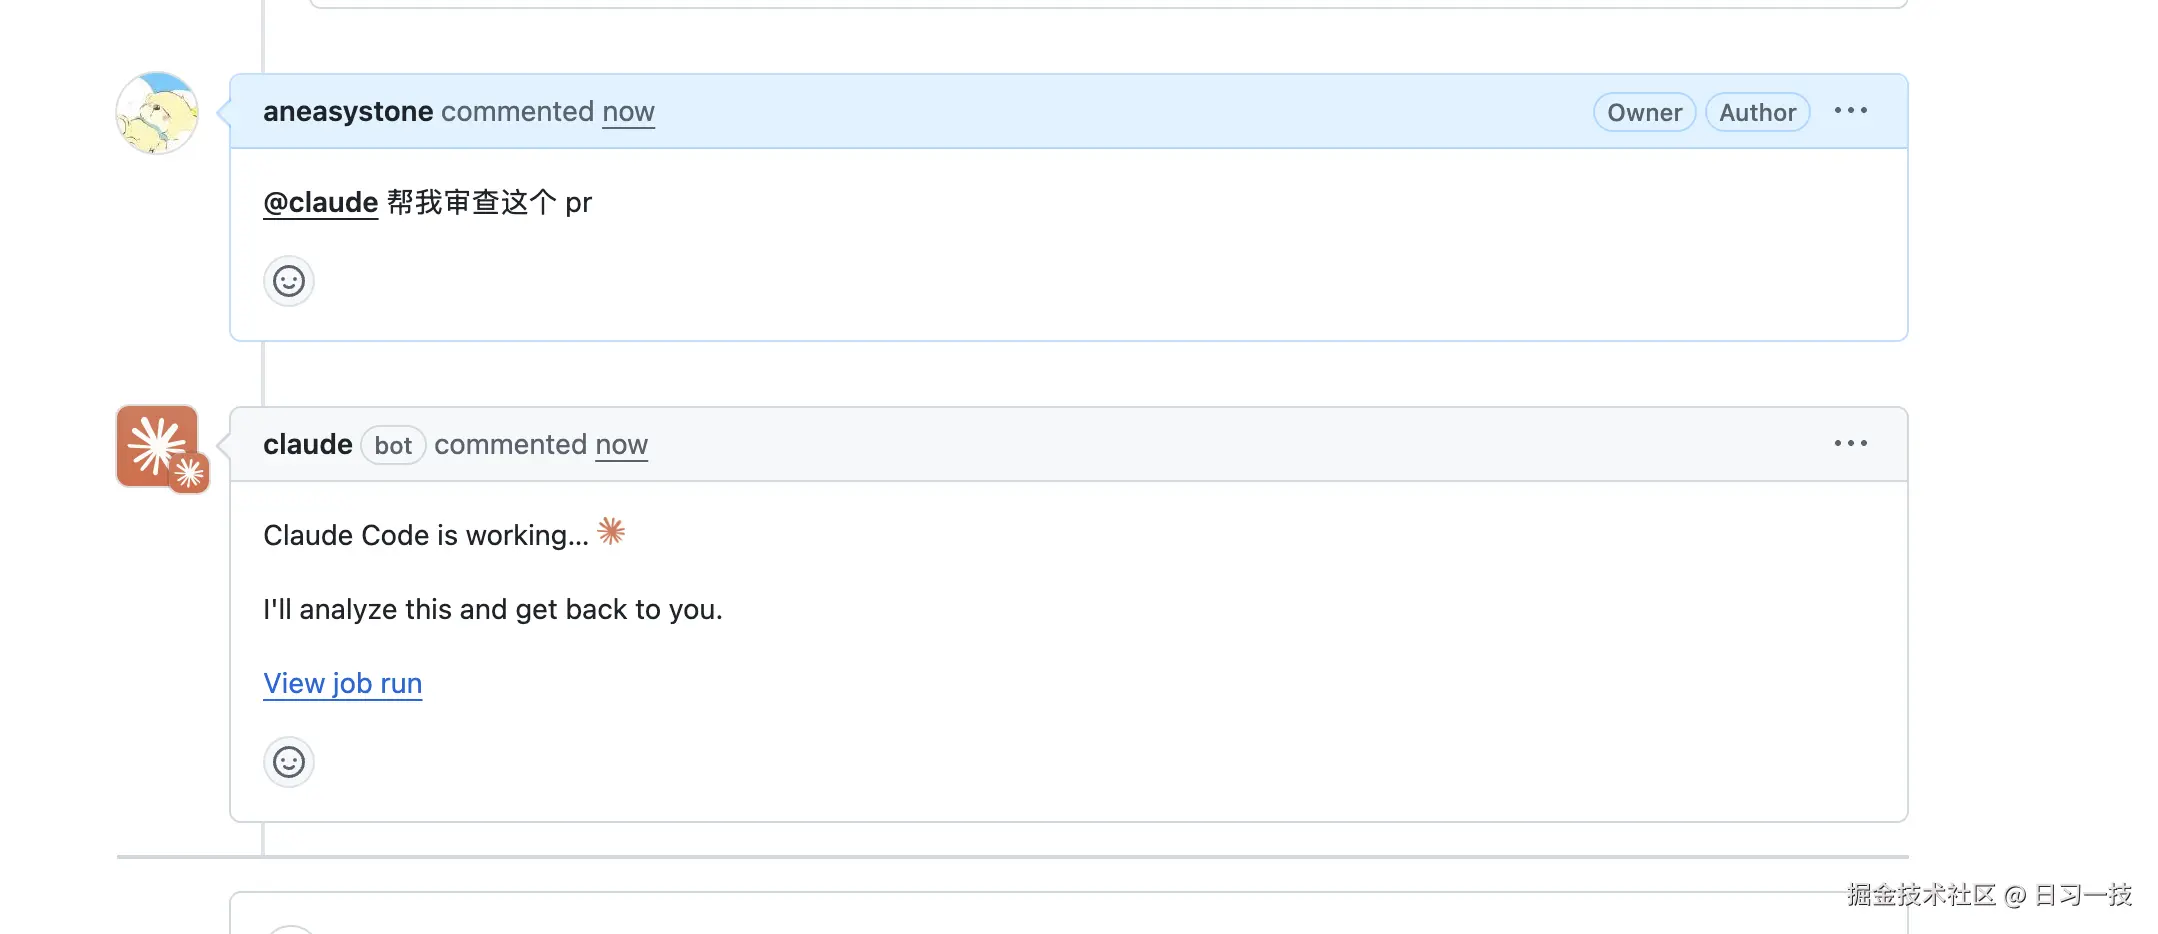
Task: Open aneasystone's profile from username
Action: tap(348, 111)
